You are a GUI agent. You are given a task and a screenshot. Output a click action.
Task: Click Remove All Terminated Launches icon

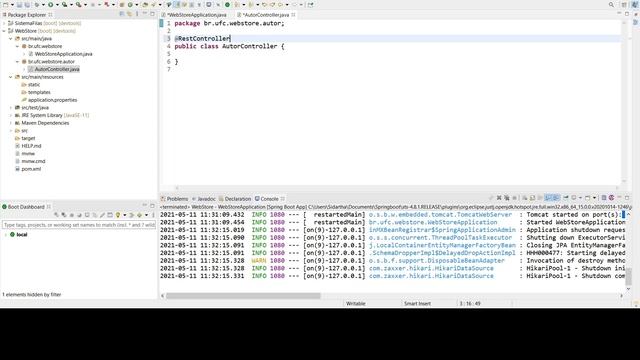click(507, 198)
